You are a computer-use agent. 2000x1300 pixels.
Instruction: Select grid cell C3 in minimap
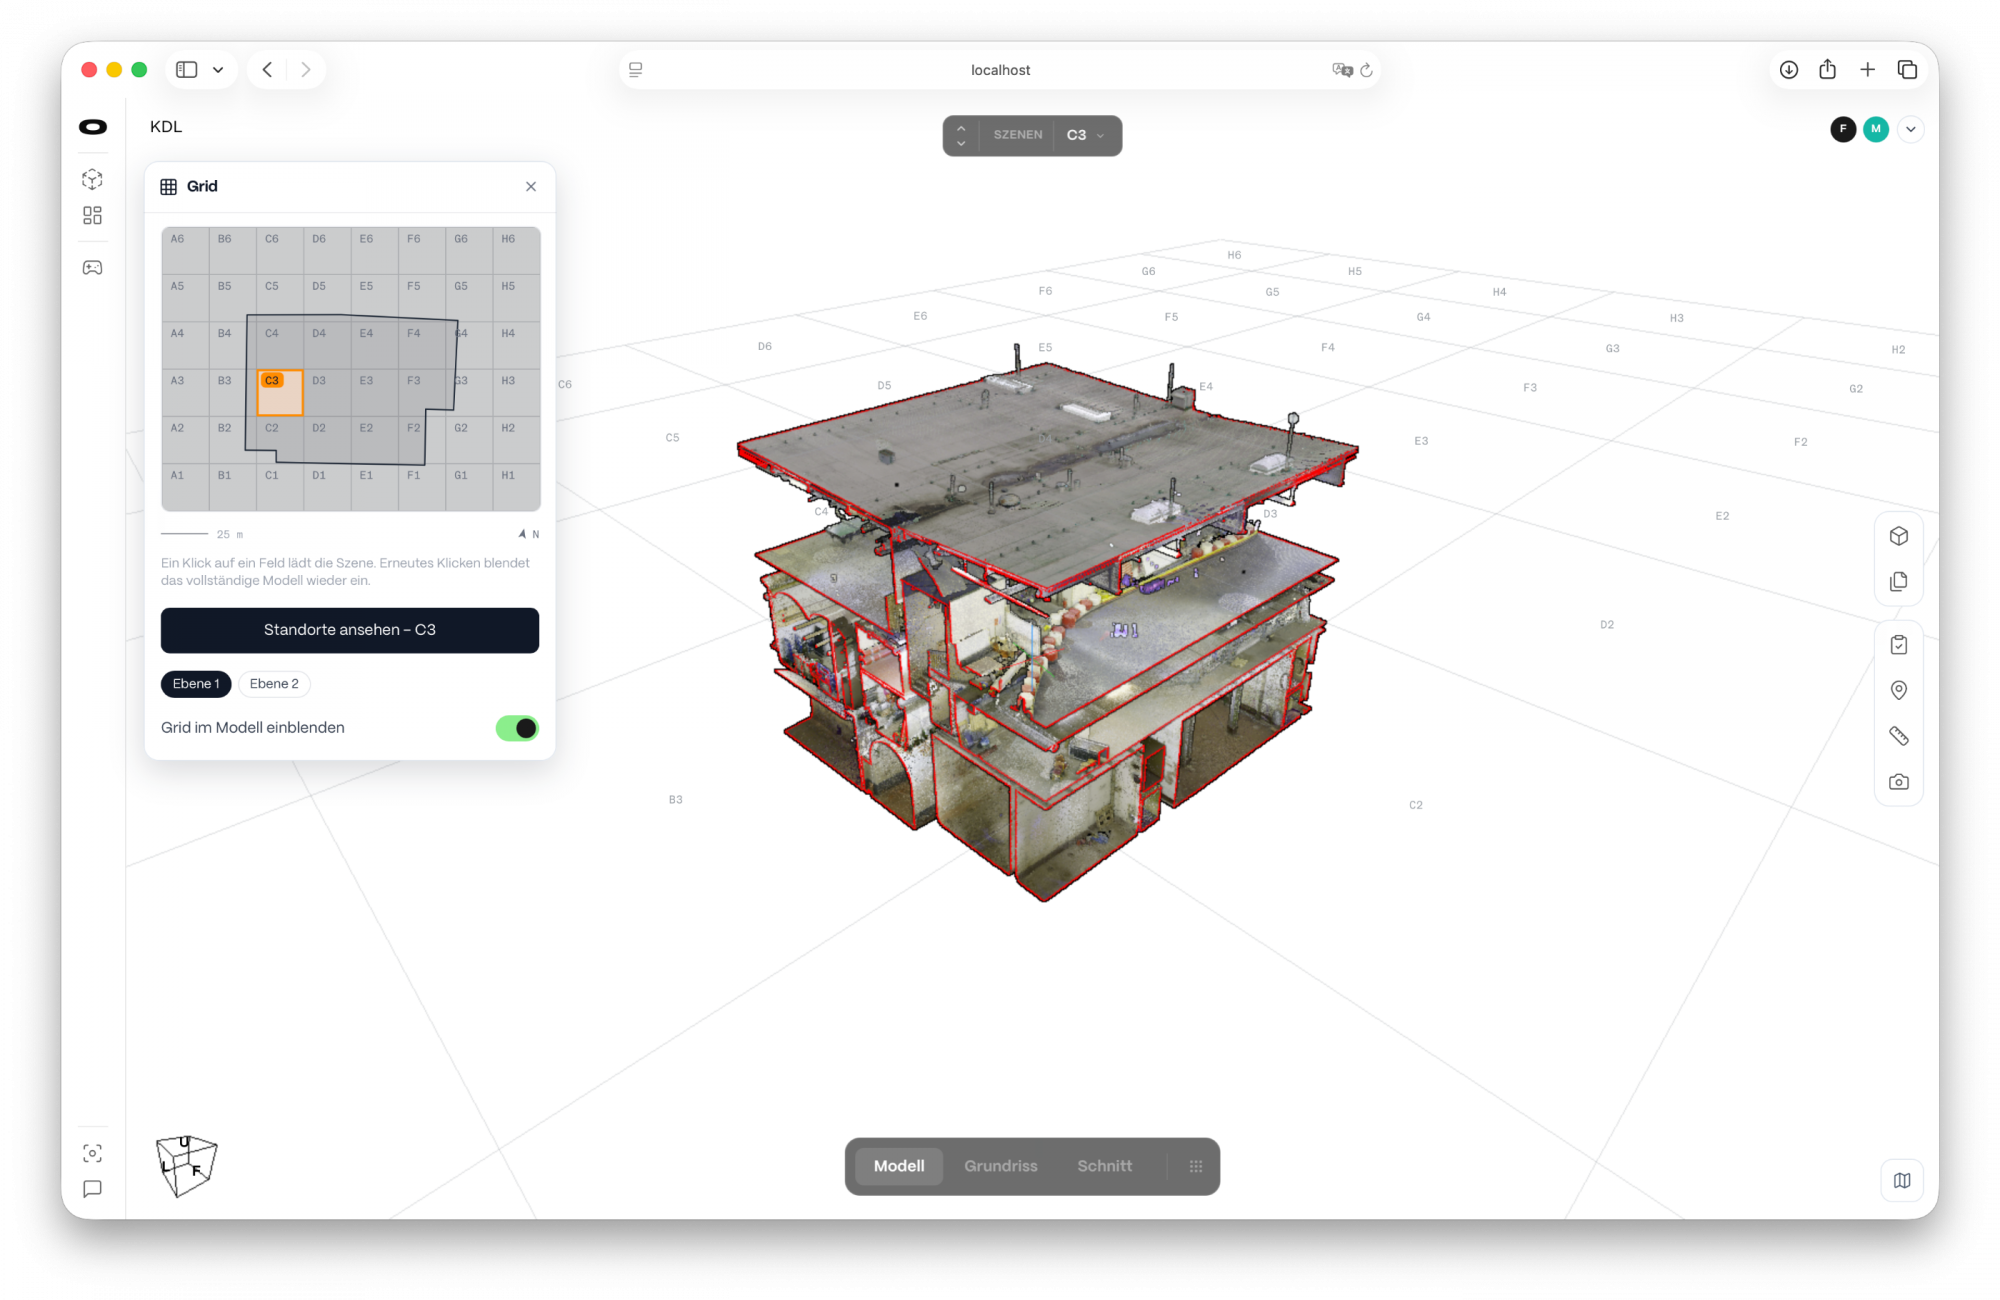[x=280, y=393]
